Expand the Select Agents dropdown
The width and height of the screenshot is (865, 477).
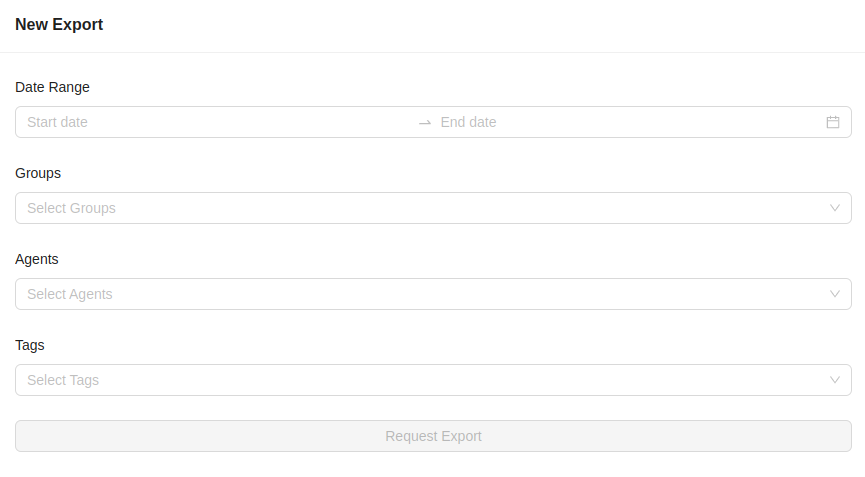coord(433,294)
